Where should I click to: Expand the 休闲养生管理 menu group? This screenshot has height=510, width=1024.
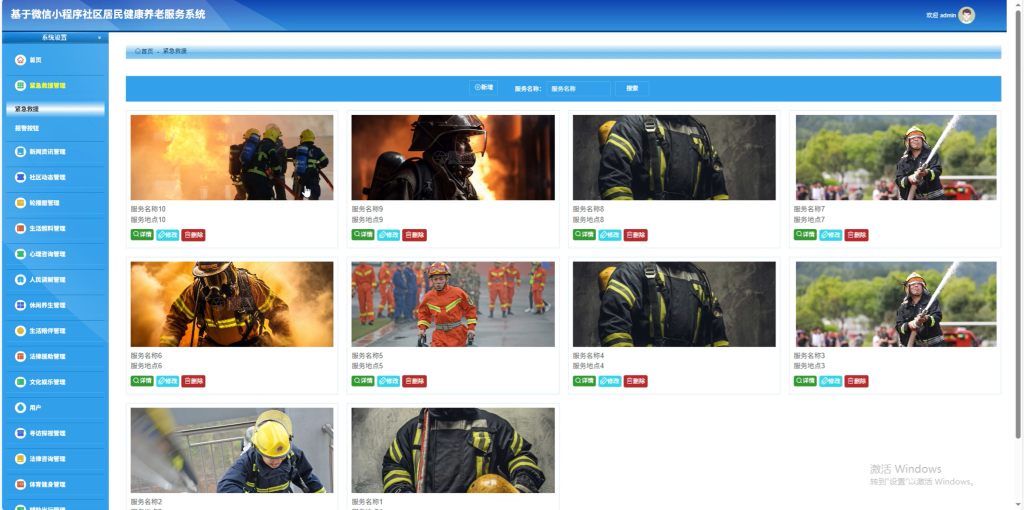tap(55, 306)
